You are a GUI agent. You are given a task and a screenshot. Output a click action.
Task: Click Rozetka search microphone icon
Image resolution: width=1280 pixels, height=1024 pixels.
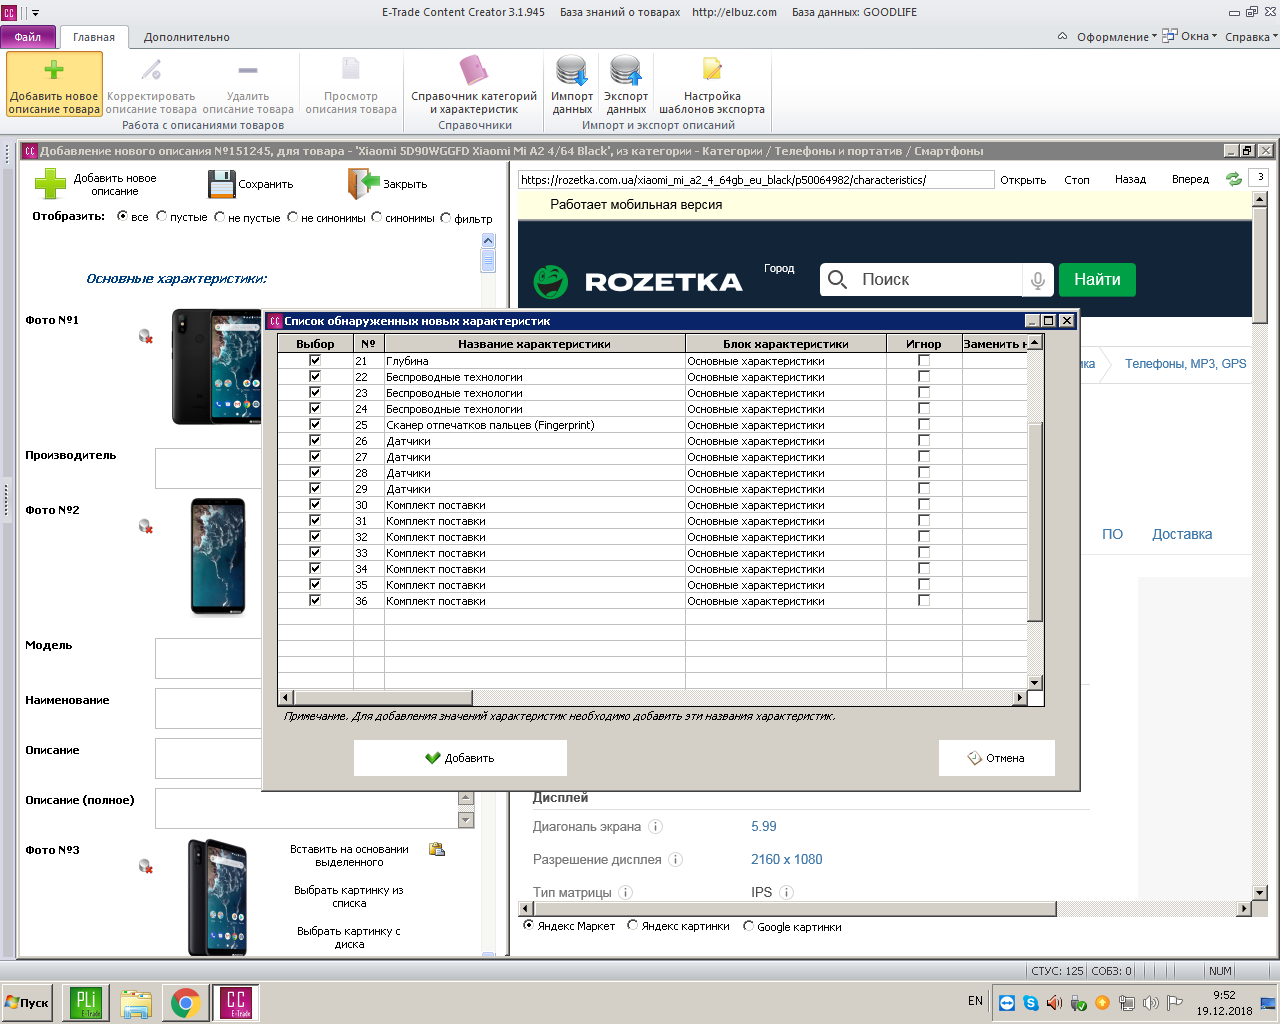(x=1038, y=280)
